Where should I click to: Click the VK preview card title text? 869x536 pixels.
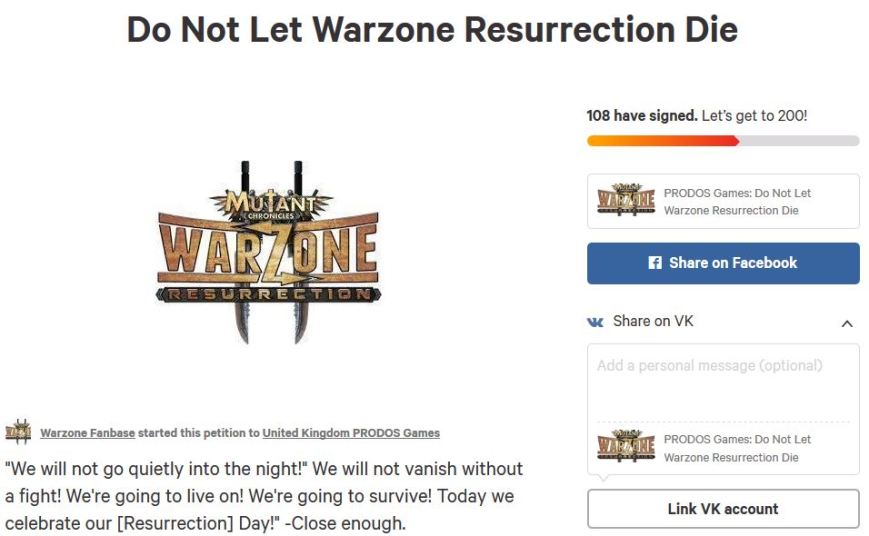[x=737, y=448]
